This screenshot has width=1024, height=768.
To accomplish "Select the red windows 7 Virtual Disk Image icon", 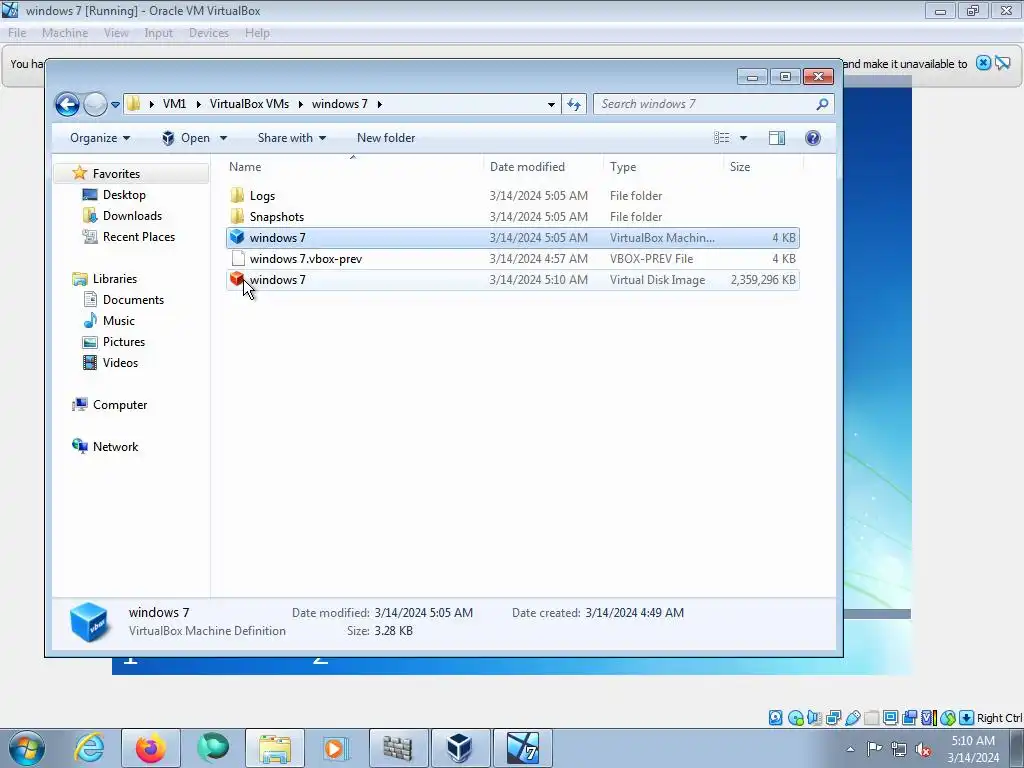I will click(x=237, y=280).
